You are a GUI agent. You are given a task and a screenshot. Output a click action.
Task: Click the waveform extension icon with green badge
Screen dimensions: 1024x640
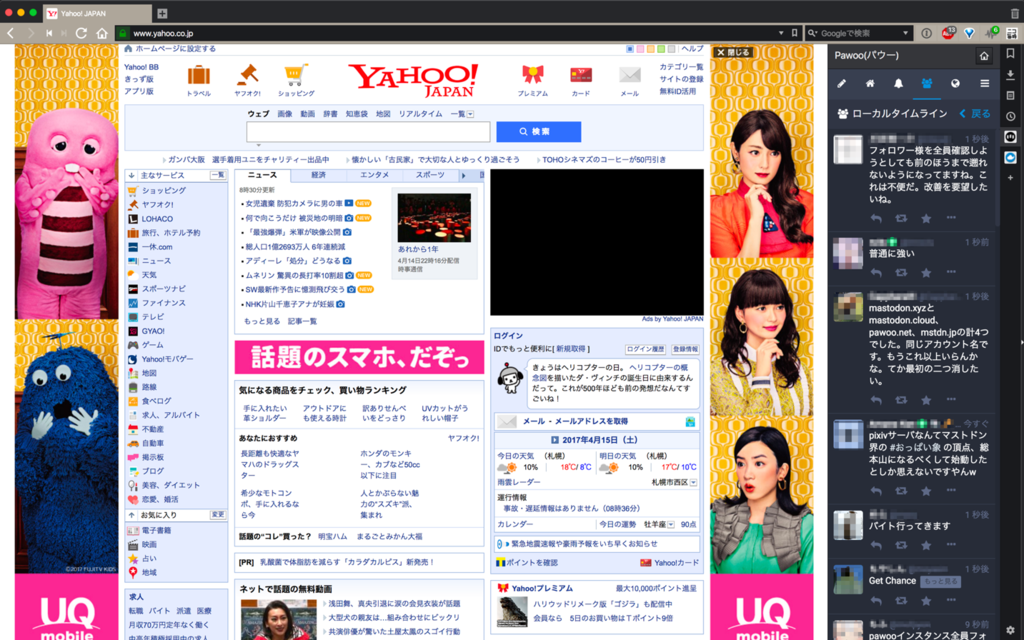click(x=991, y=33)
